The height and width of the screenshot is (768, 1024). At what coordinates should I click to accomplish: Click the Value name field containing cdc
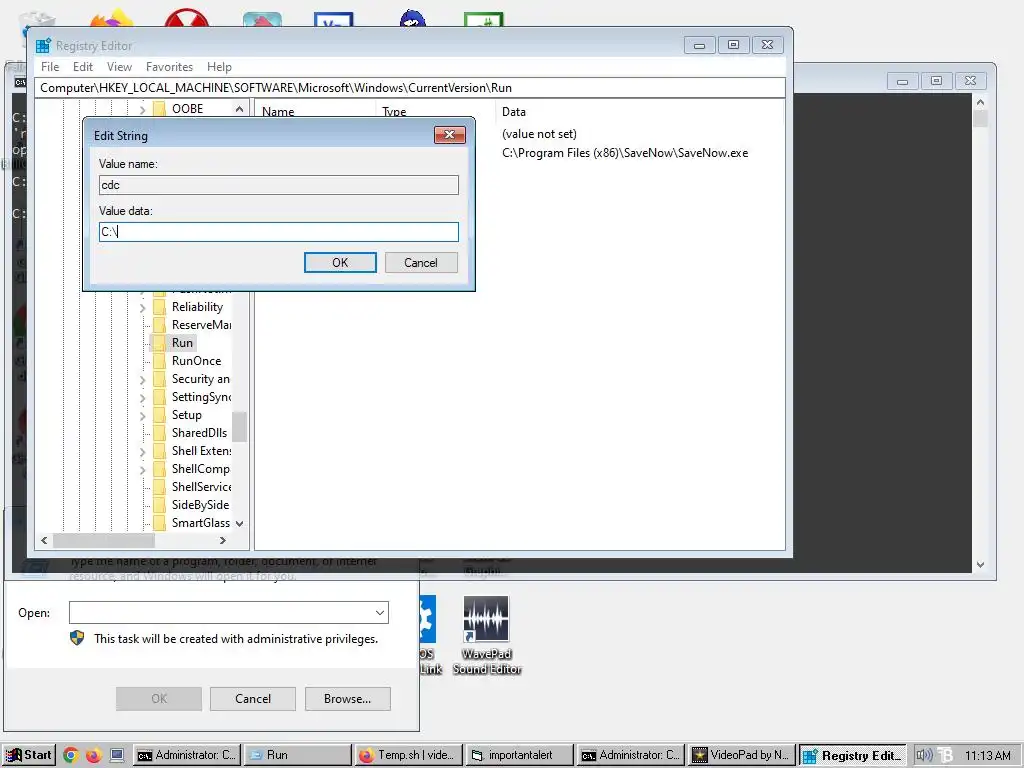[279, 185]
